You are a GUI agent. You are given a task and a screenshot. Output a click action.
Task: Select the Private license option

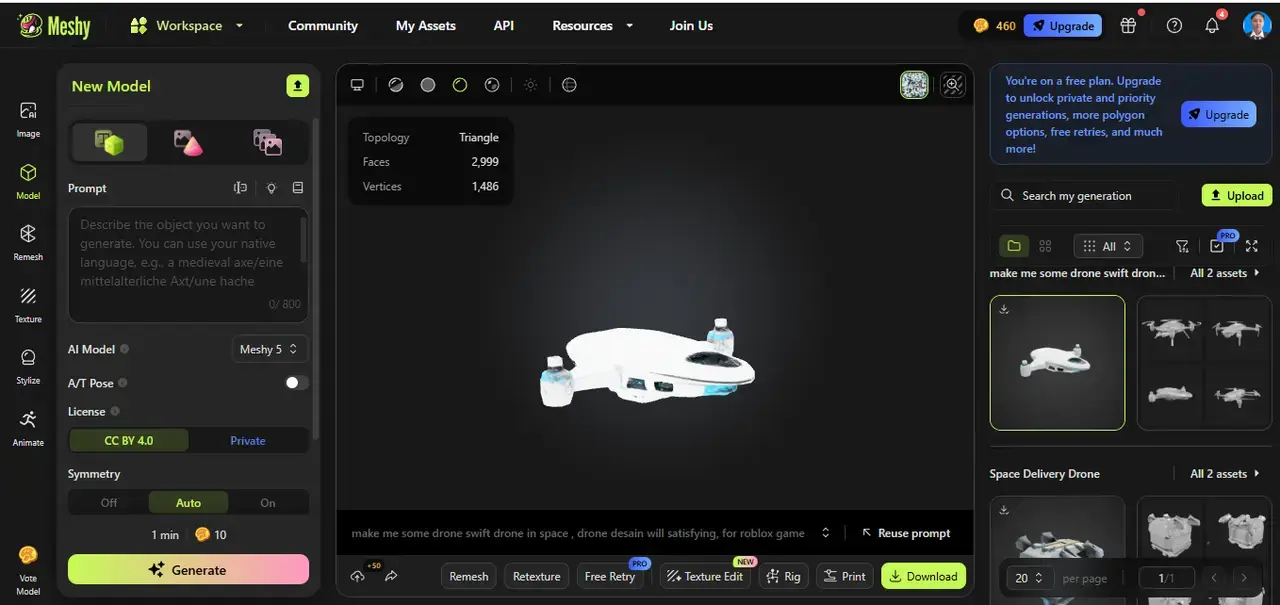(x=247, y=440)
